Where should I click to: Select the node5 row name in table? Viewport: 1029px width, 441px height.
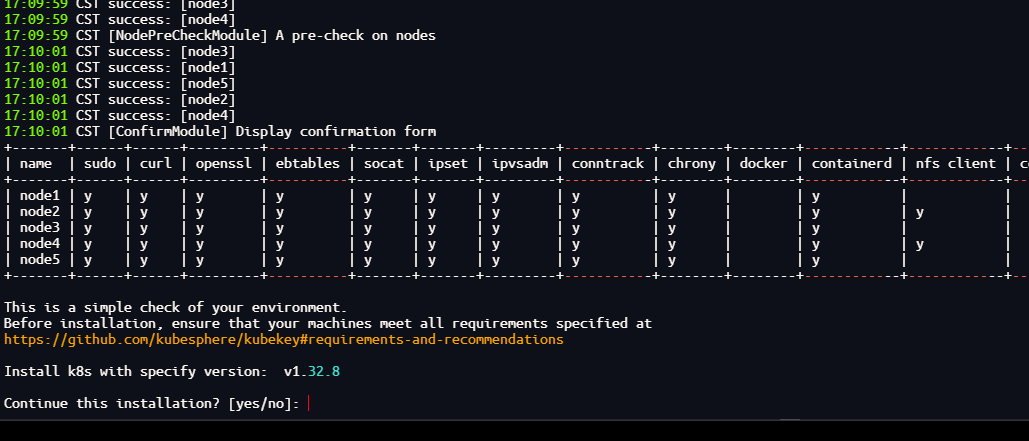click(40, 261)
